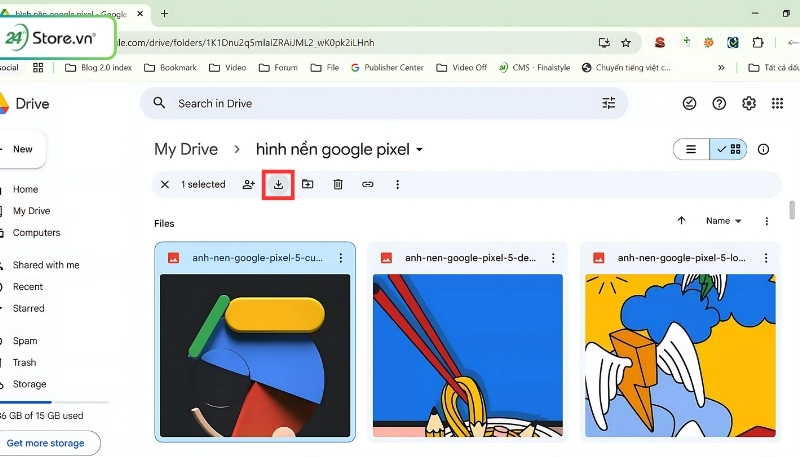Click the search magnifier icon
The height and width of the screenshot is (457, 800).
click(x=159, y=103)
